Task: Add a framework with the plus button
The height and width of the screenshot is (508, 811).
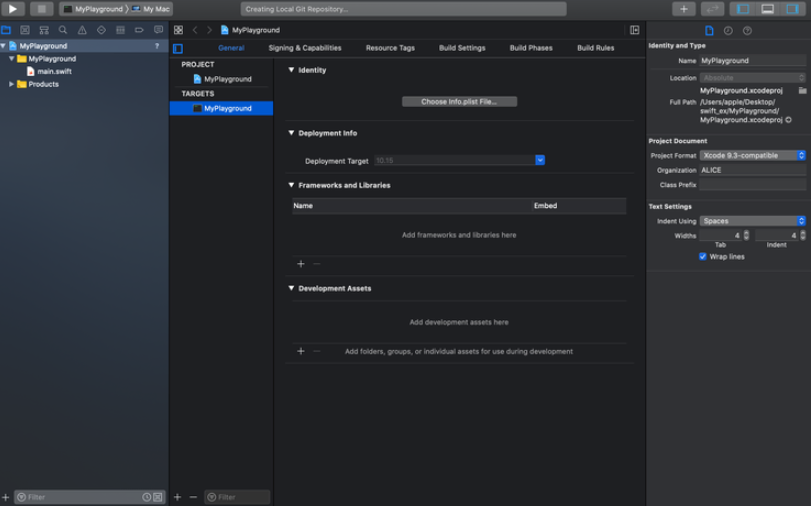Action: pos(301,264)
